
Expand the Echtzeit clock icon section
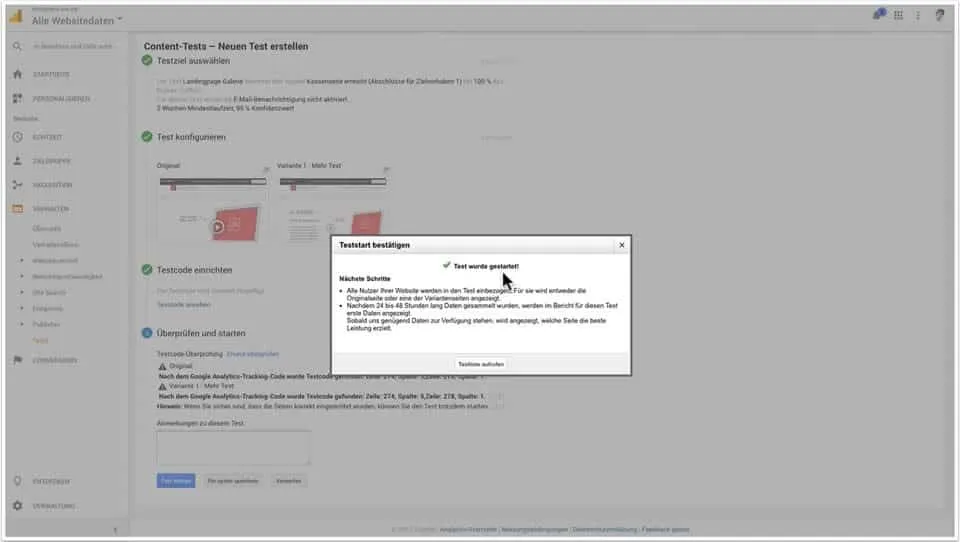17,137
